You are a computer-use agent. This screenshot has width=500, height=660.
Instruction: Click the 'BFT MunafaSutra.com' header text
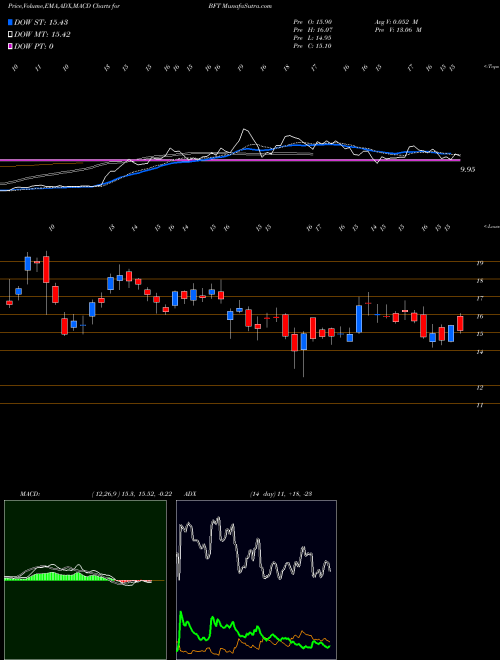point(240,6)
